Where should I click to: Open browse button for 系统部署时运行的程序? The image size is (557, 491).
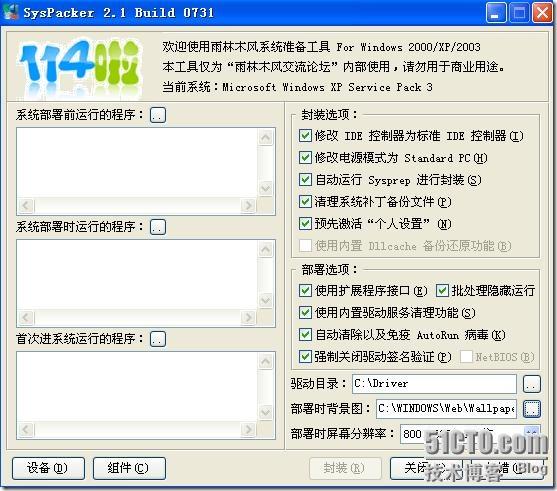[x=158, y=227]
